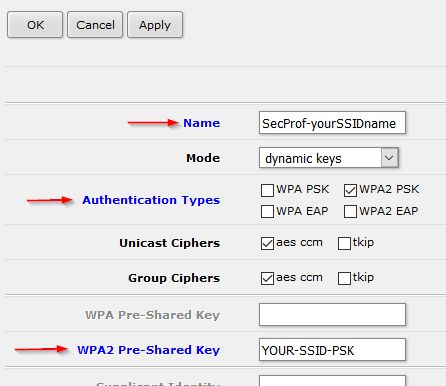
Task: Toggle aes ccm under Group Ciphers
Action: point(267,279)
